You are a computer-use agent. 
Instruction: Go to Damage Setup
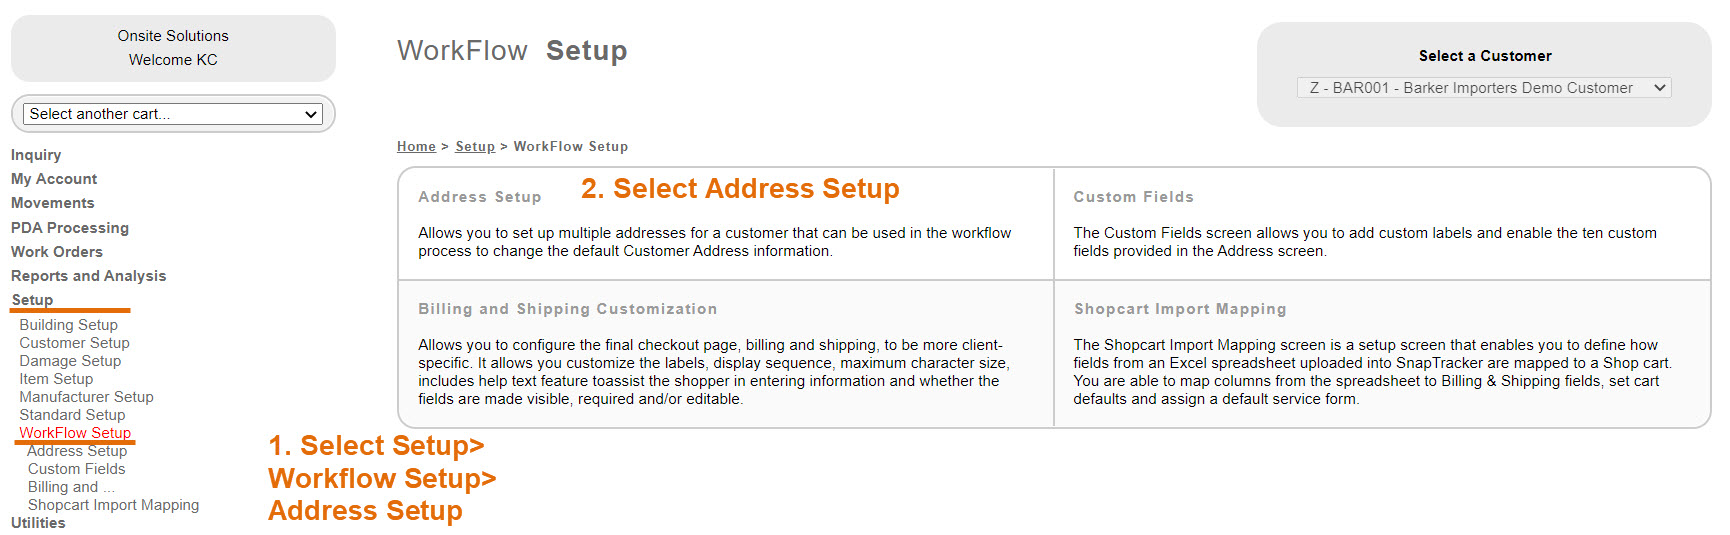70,361
